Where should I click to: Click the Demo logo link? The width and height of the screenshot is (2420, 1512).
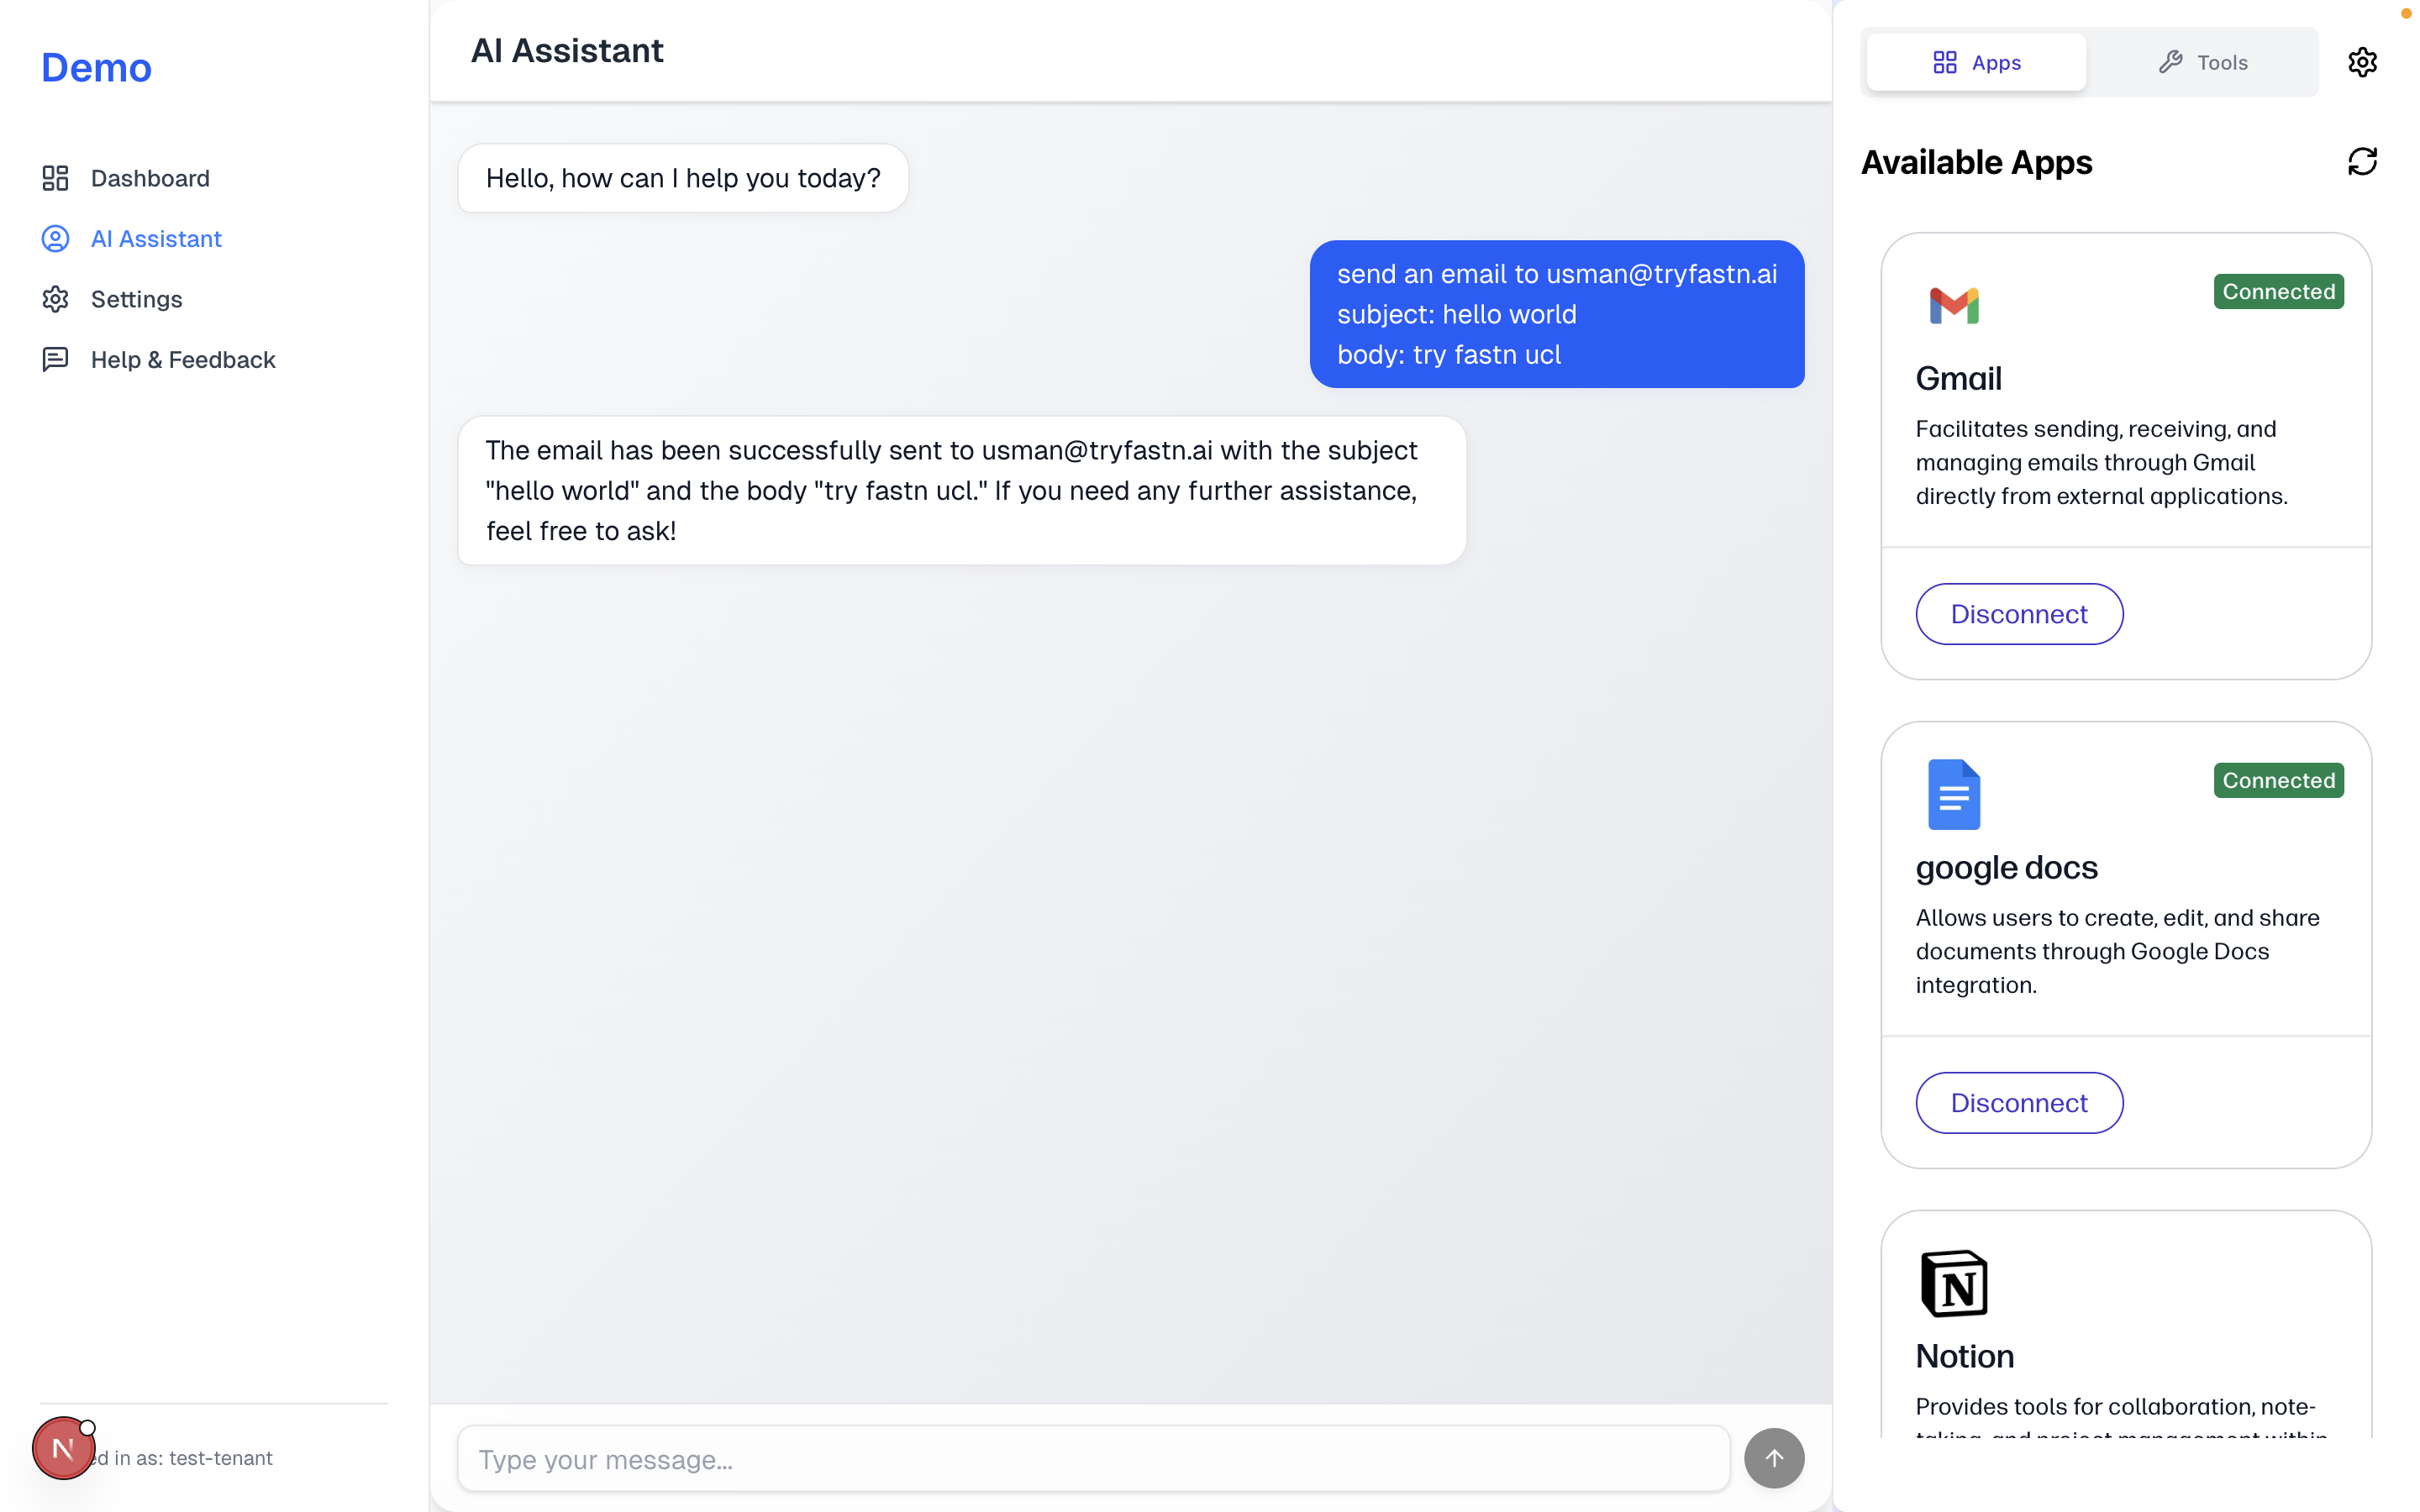pyautogui.click(x=96, y=68)
